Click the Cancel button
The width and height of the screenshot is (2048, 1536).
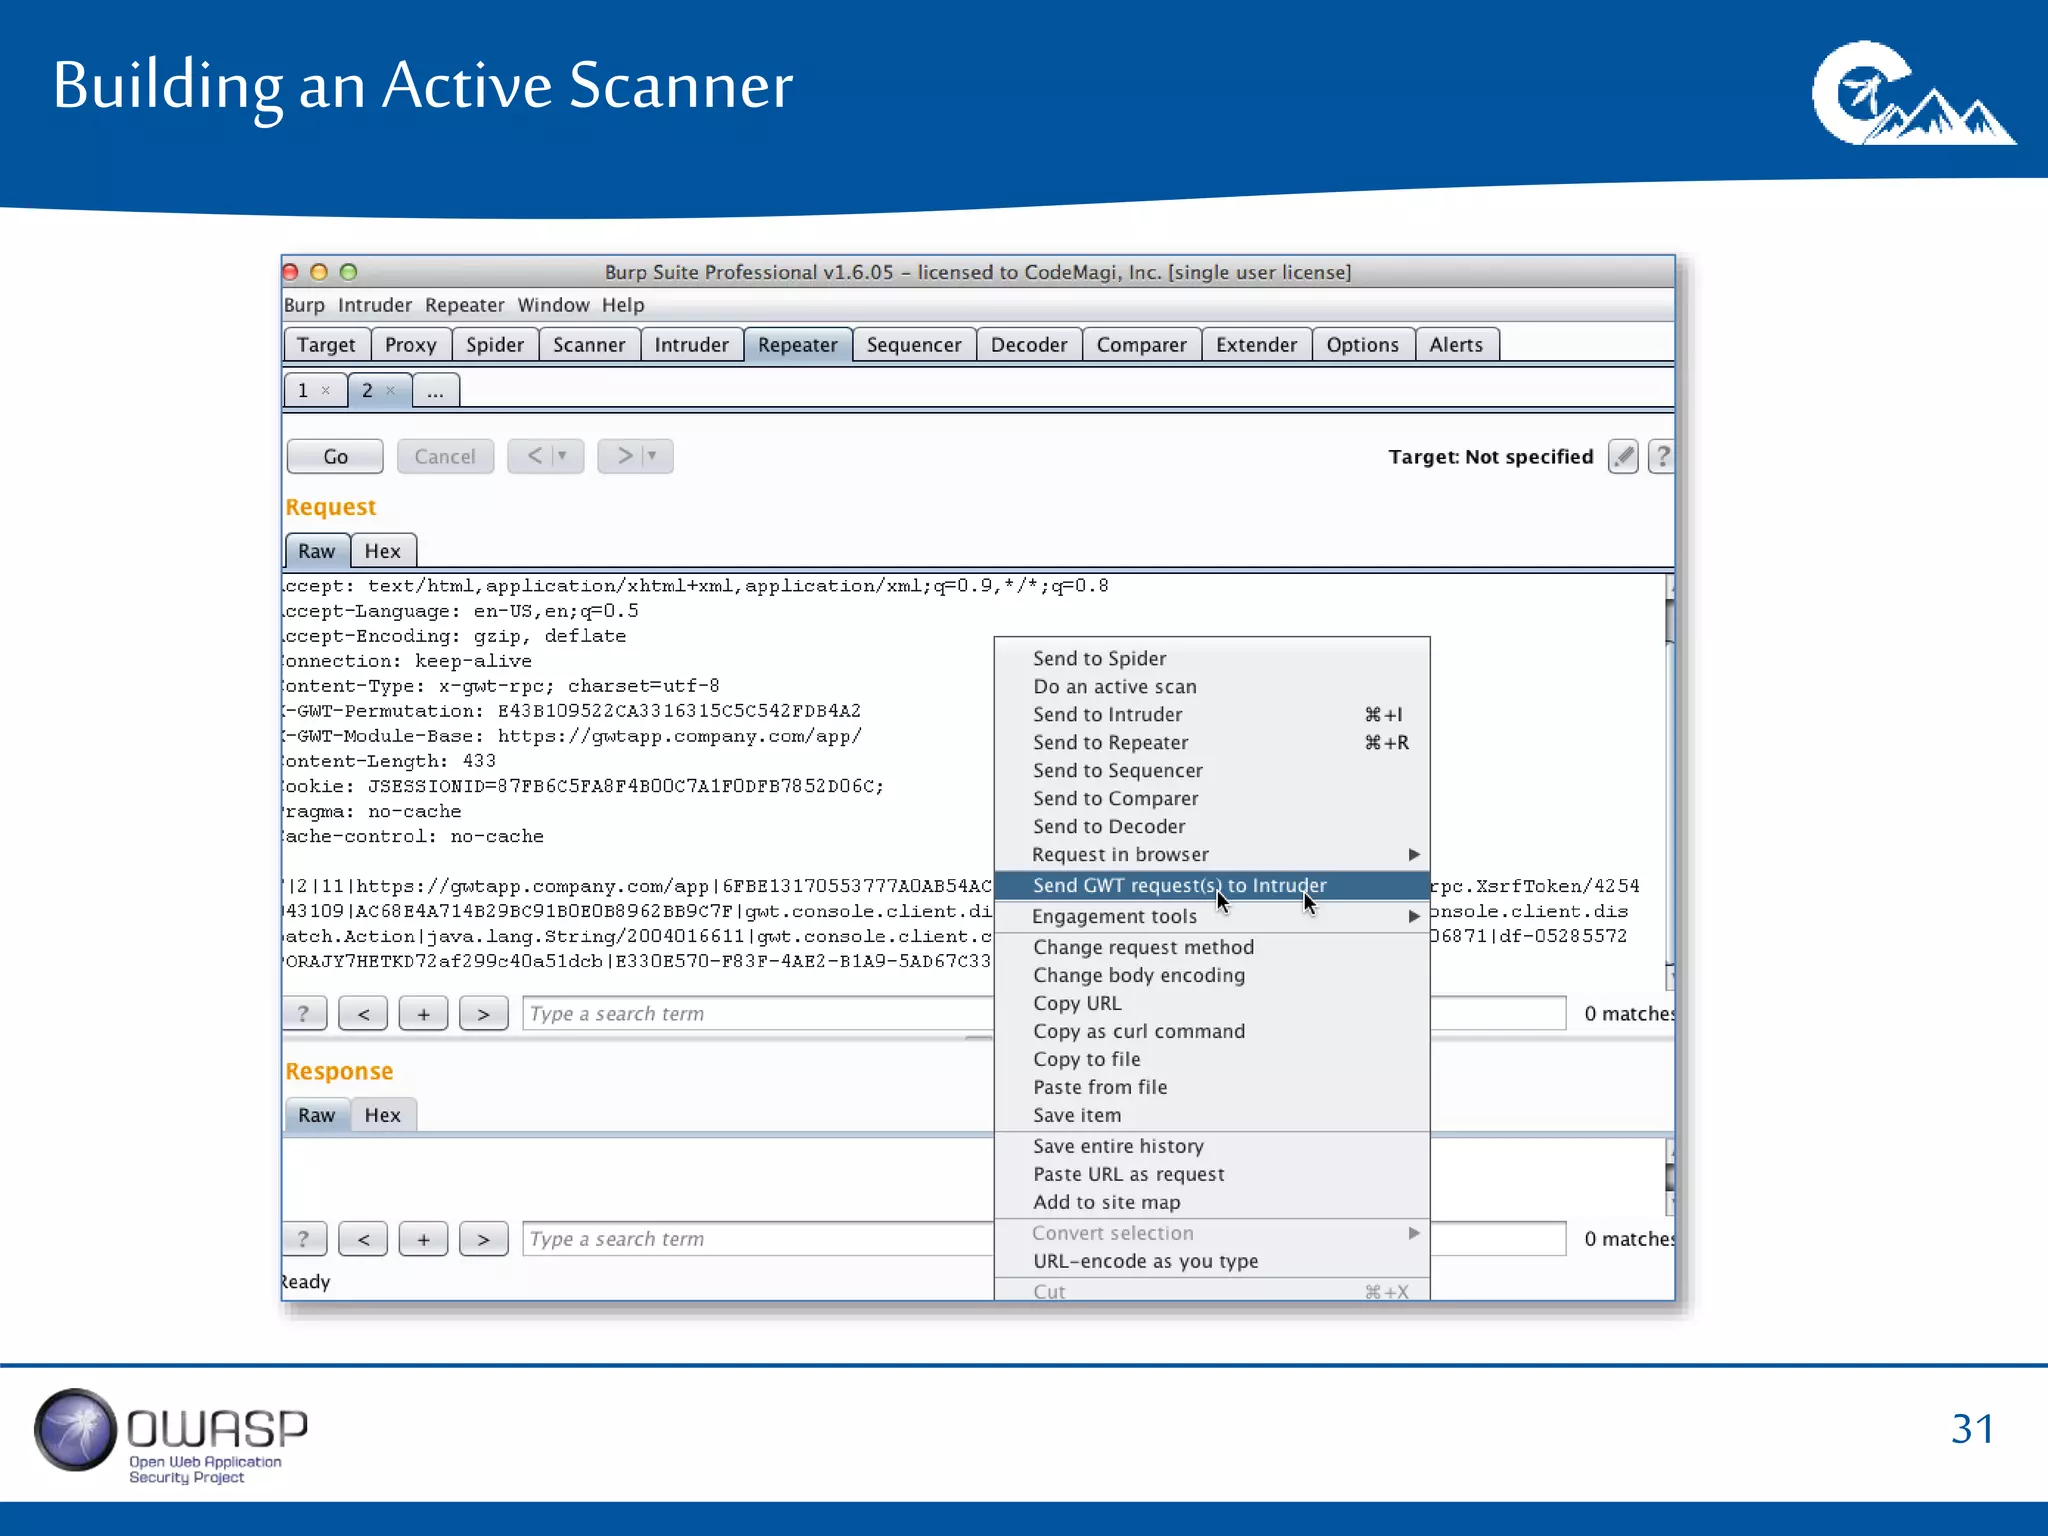coord(445,457)
